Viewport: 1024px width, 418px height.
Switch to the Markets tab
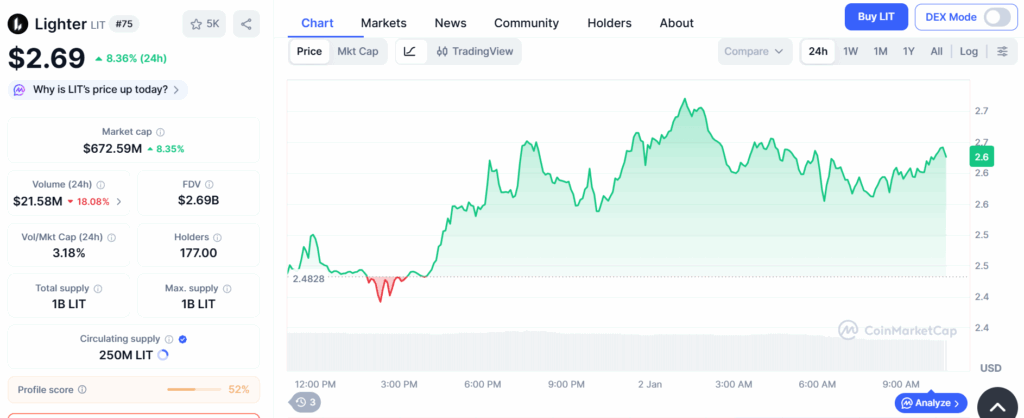click(x=384, y=23)
